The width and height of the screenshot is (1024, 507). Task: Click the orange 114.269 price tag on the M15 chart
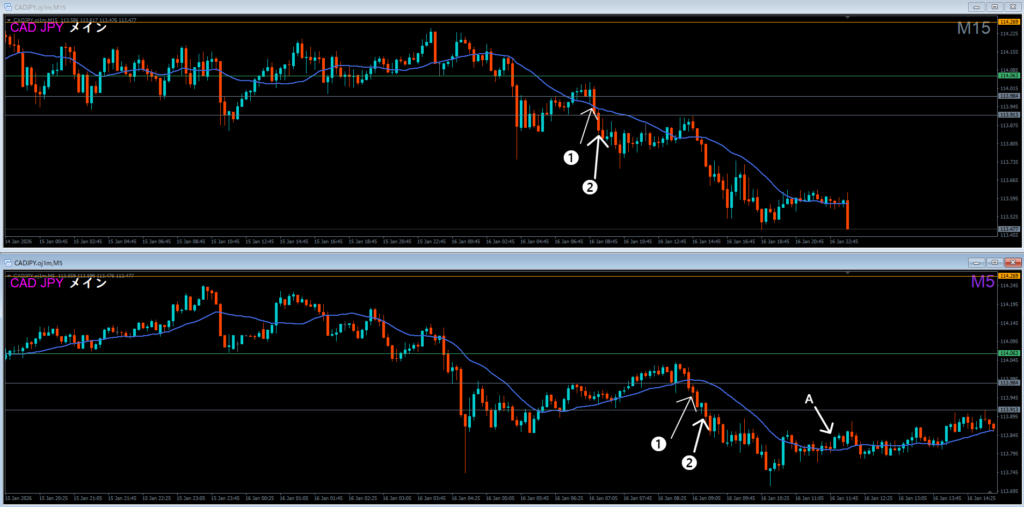click(1009, 22)
